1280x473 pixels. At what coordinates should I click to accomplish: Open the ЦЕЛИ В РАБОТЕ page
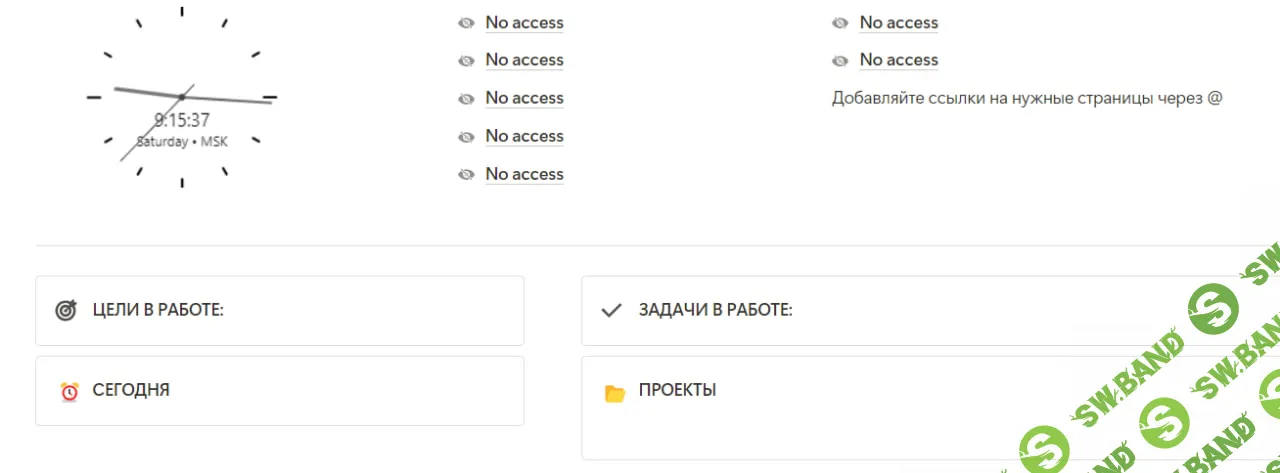[x=158, y=310]
